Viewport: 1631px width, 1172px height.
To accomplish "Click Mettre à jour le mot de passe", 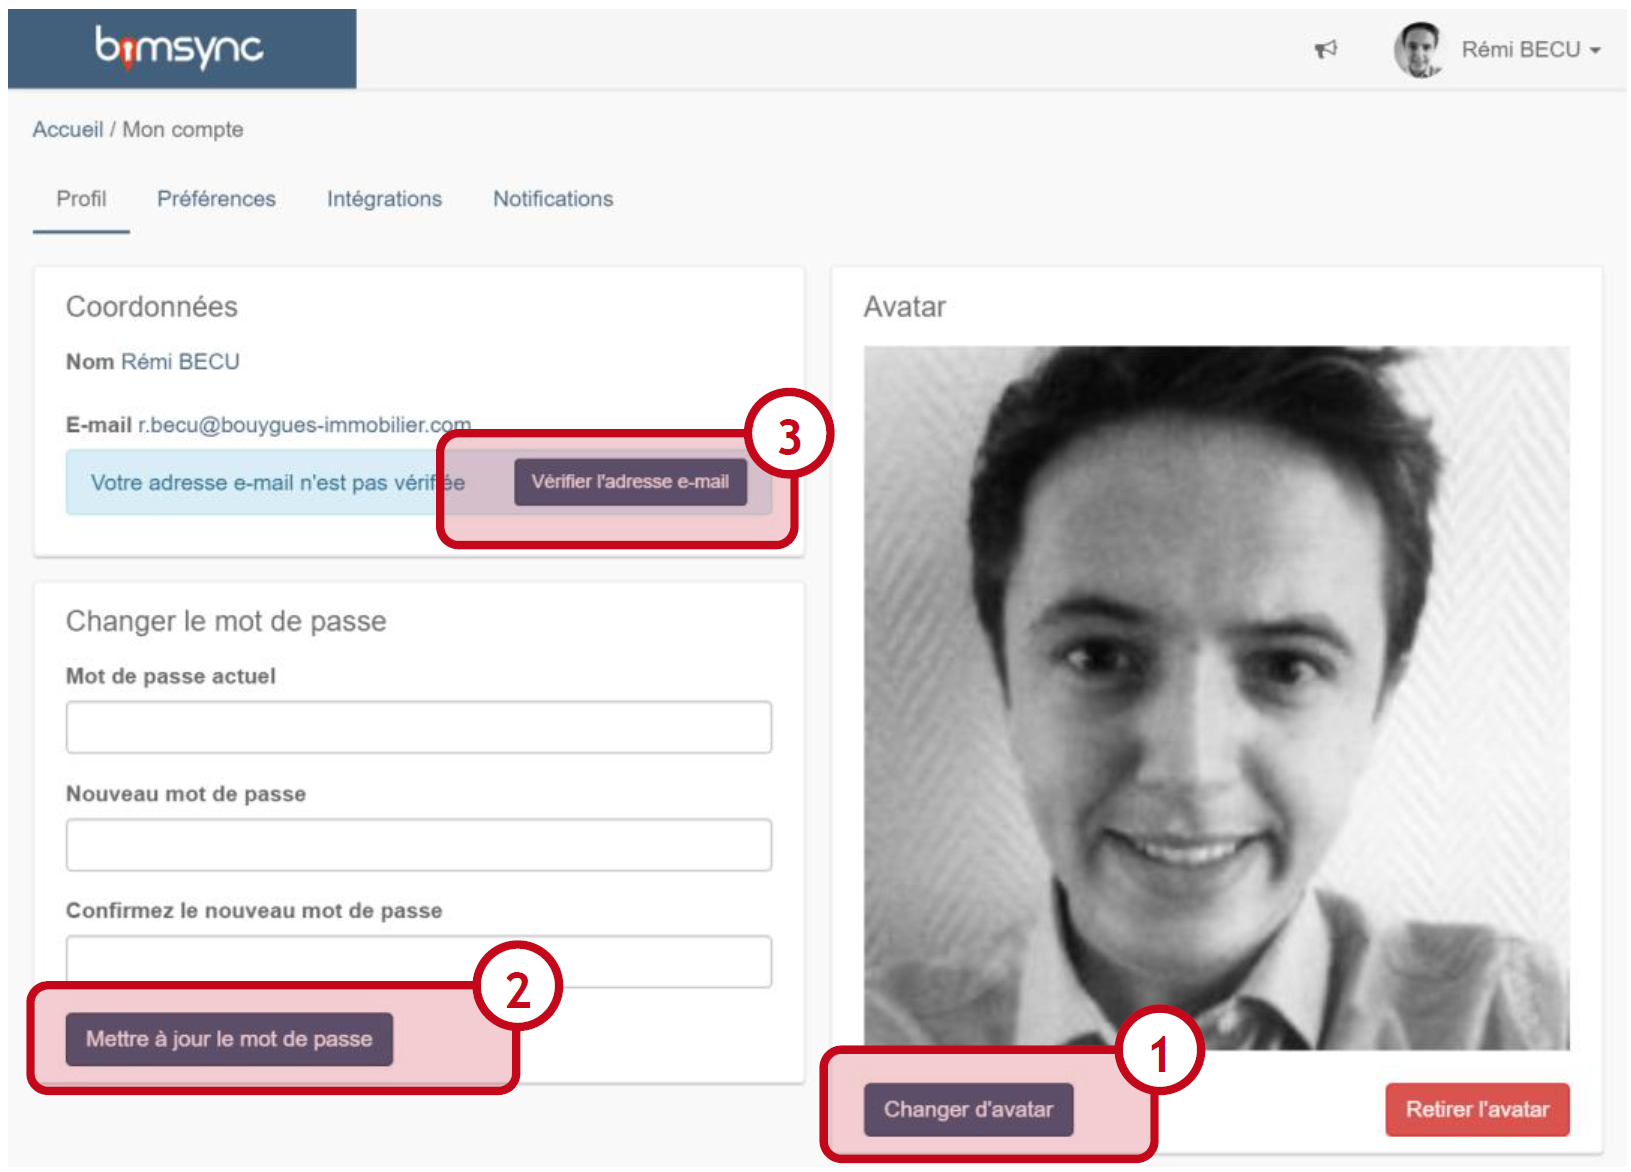I will (229, 1039).
